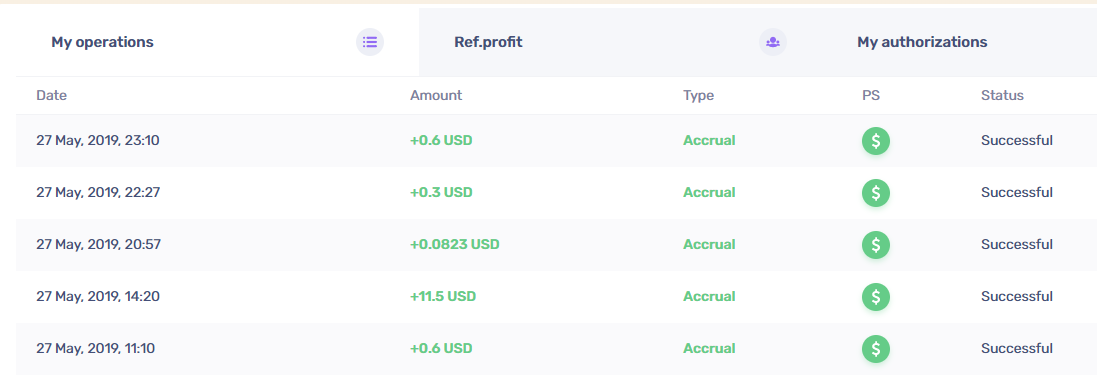The image size is (1097, 381).
Task: Click the list icon beside My operations
Action: [x=370, y=42]
